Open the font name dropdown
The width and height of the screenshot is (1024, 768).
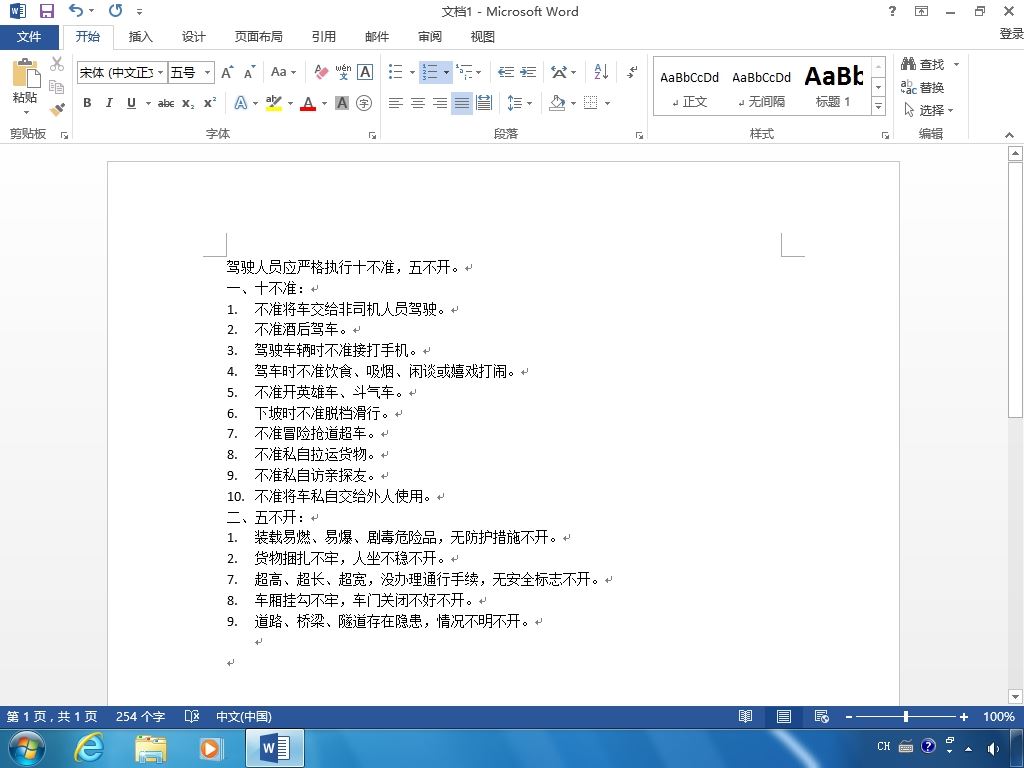(x=160, y=72)
